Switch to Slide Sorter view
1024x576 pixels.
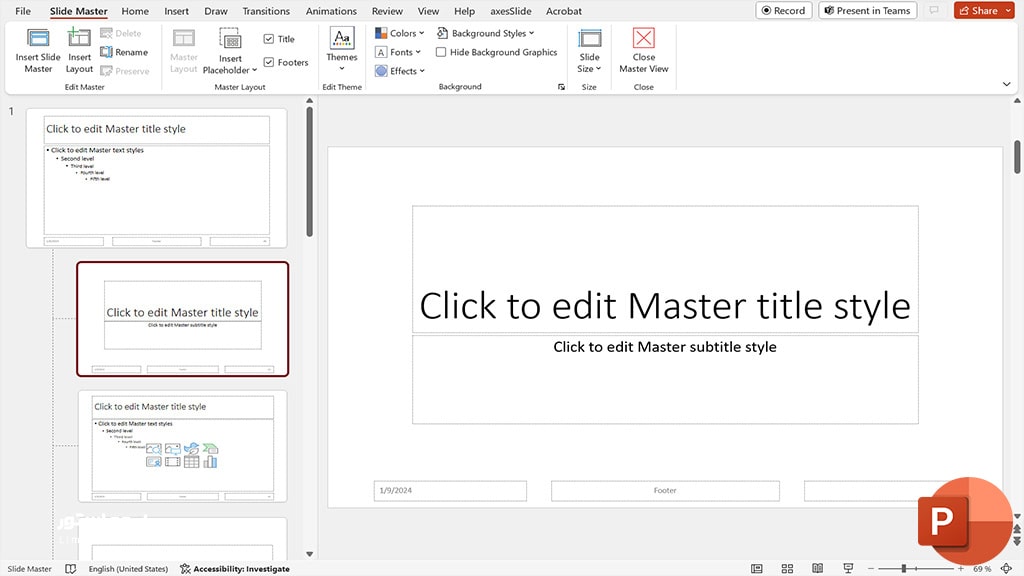[x=787, y=569]
